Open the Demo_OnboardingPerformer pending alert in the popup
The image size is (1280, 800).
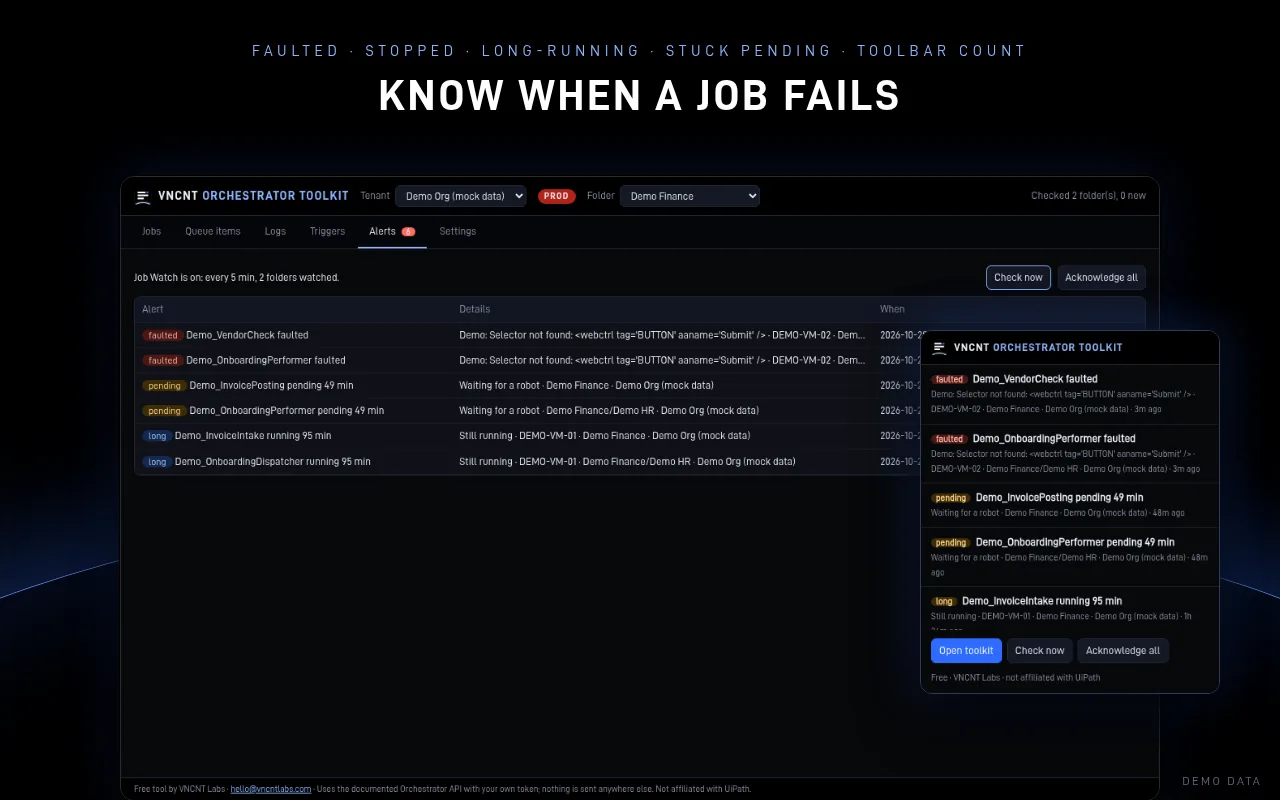click(1070, 557)
